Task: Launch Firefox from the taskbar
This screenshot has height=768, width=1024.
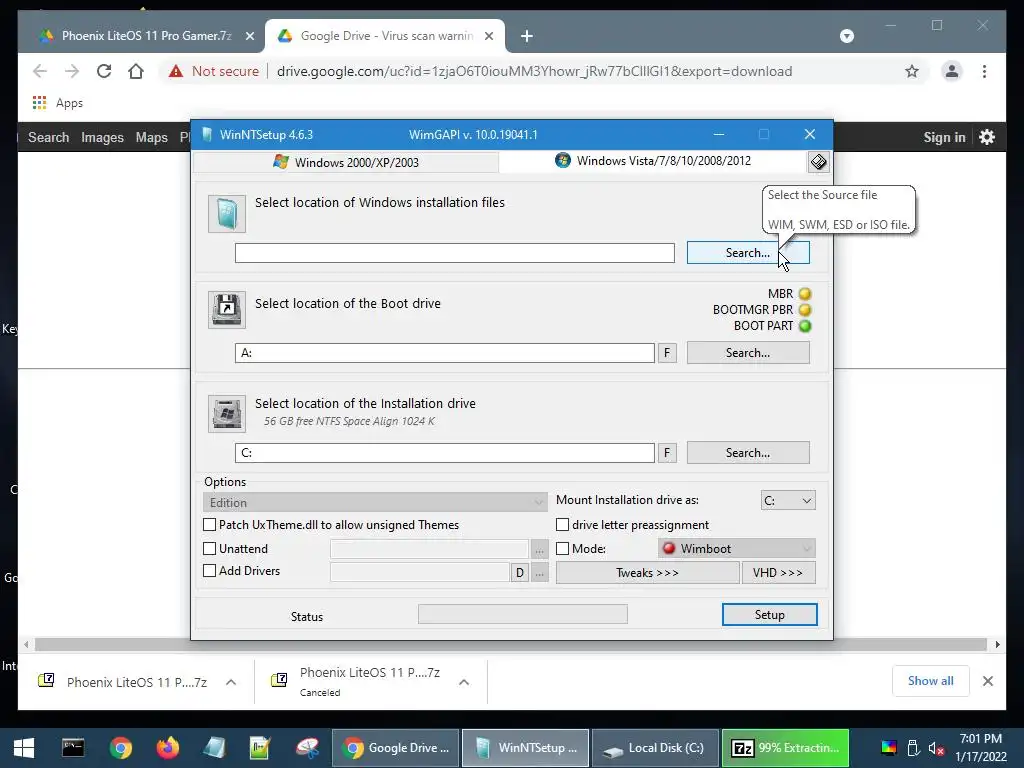Action: (168, 748)
